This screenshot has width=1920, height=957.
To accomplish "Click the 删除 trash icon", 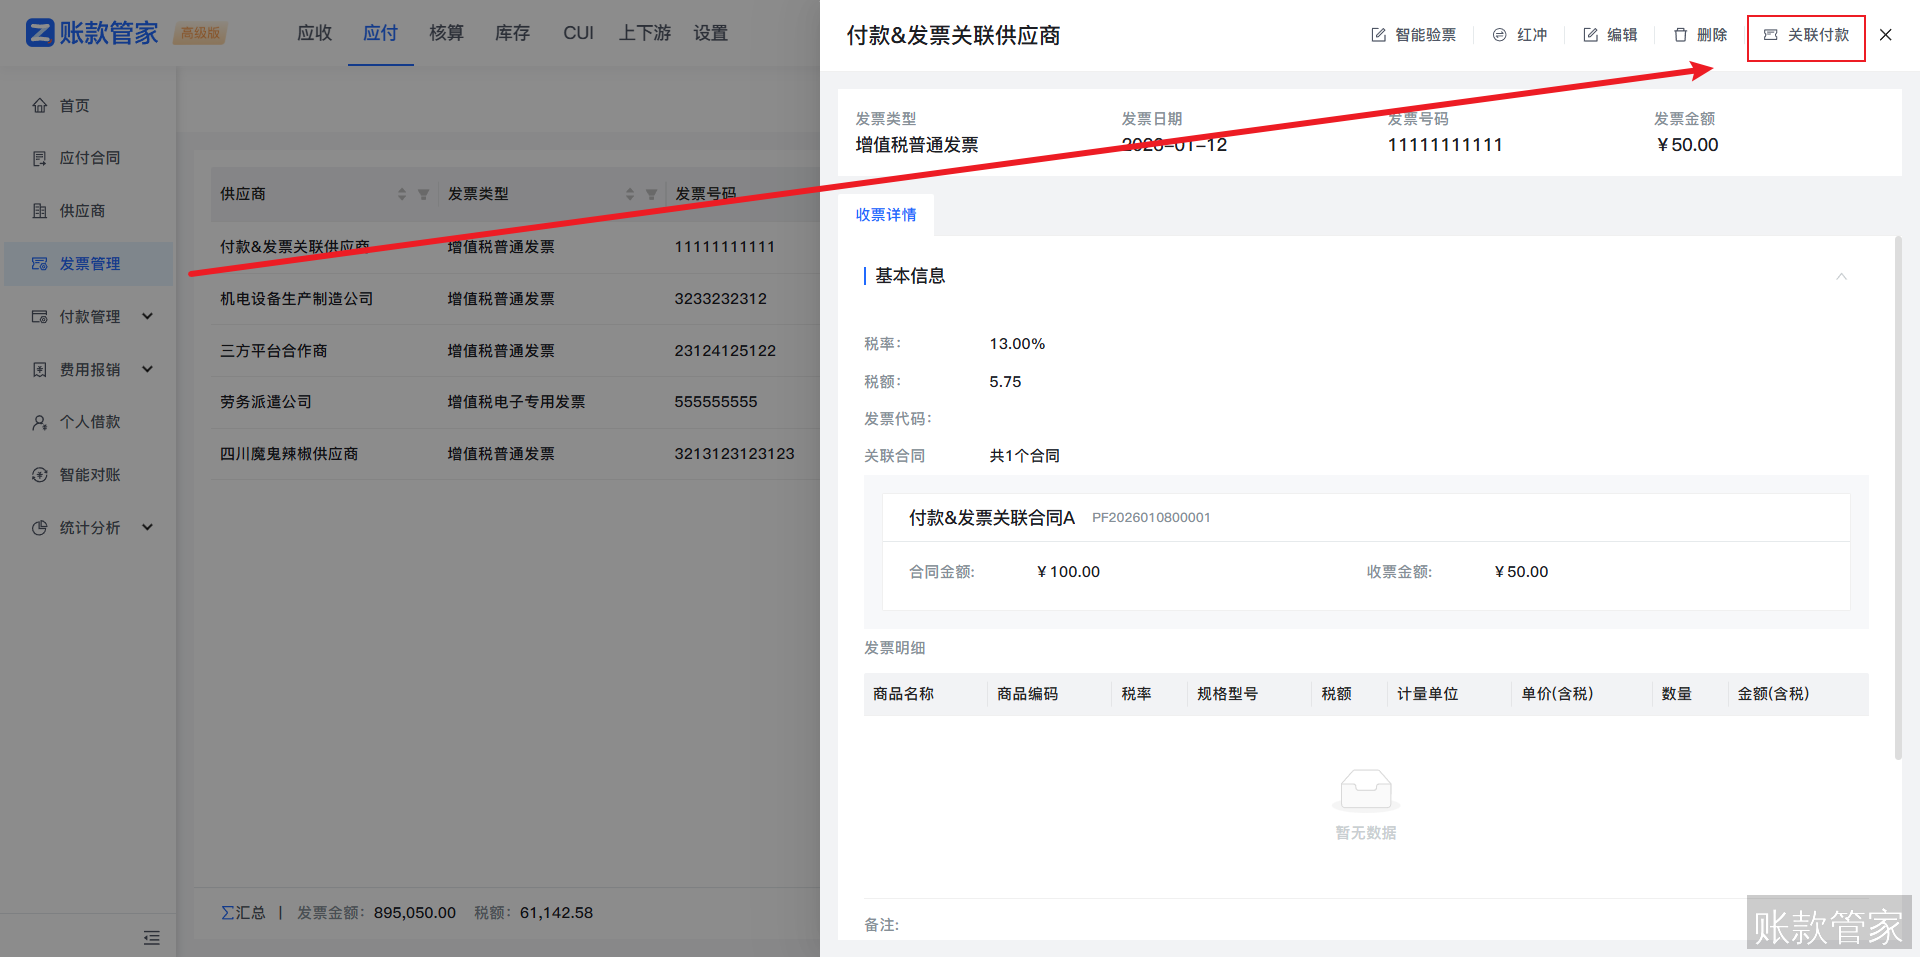I will 1682,34.
